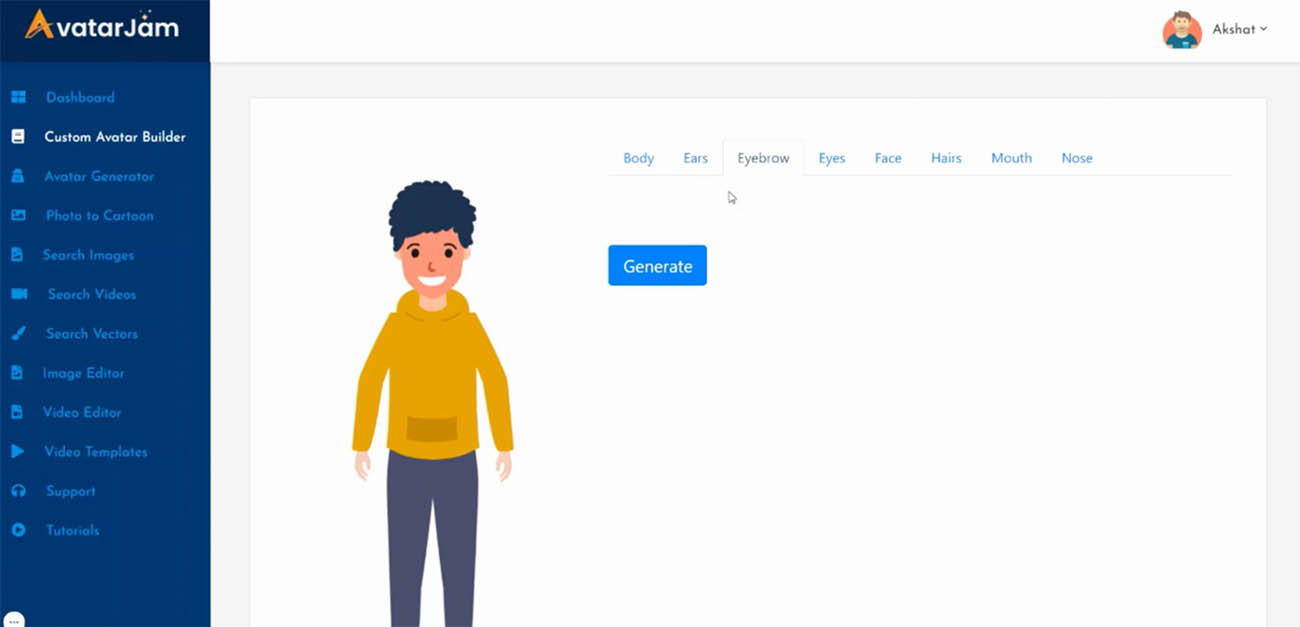Click the AvatarJam logo
The width and height of the screenshot is (1300, 627).
click(x=102, y=24)
